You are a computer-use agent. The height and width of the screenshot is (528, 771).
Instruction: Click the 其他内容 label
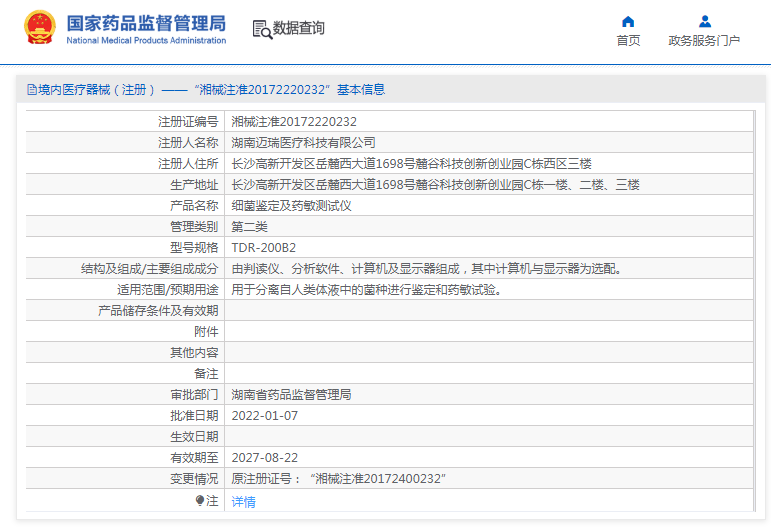point(194,353)
